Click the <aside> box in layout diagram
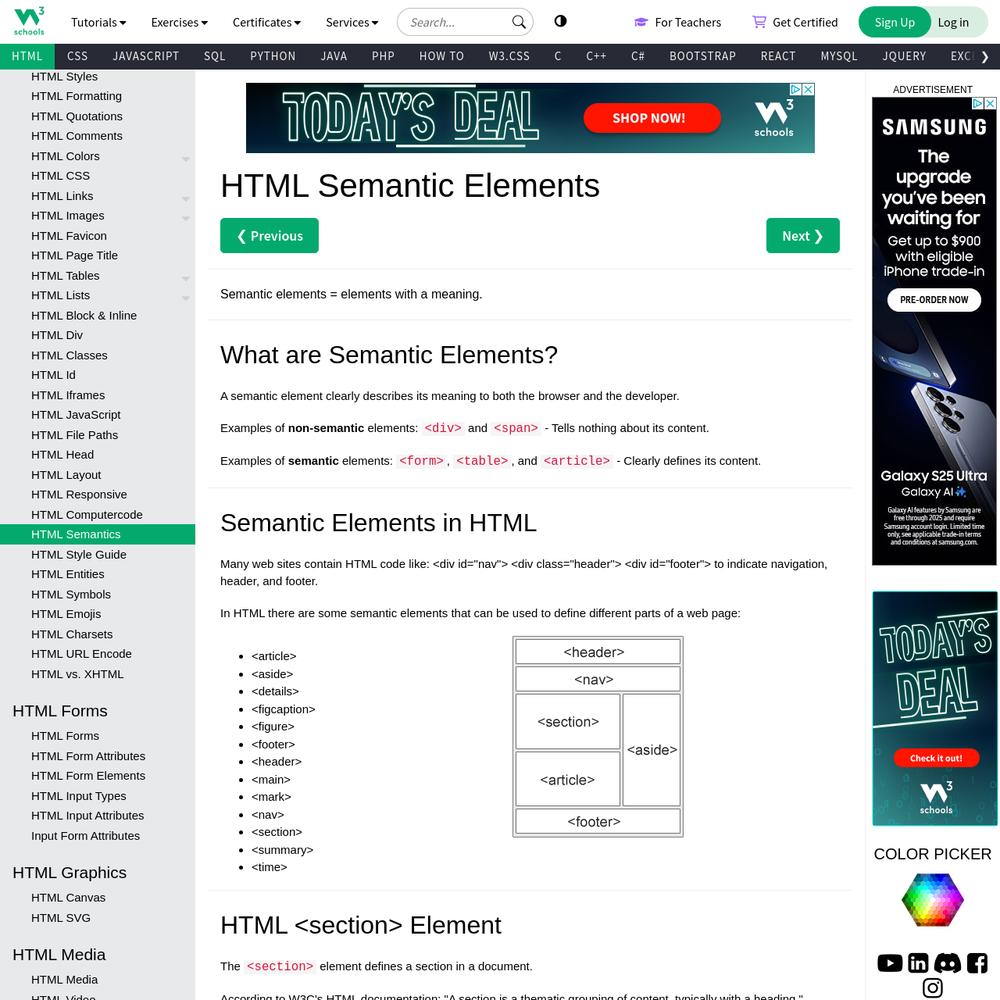 click(x=651, y=750)
